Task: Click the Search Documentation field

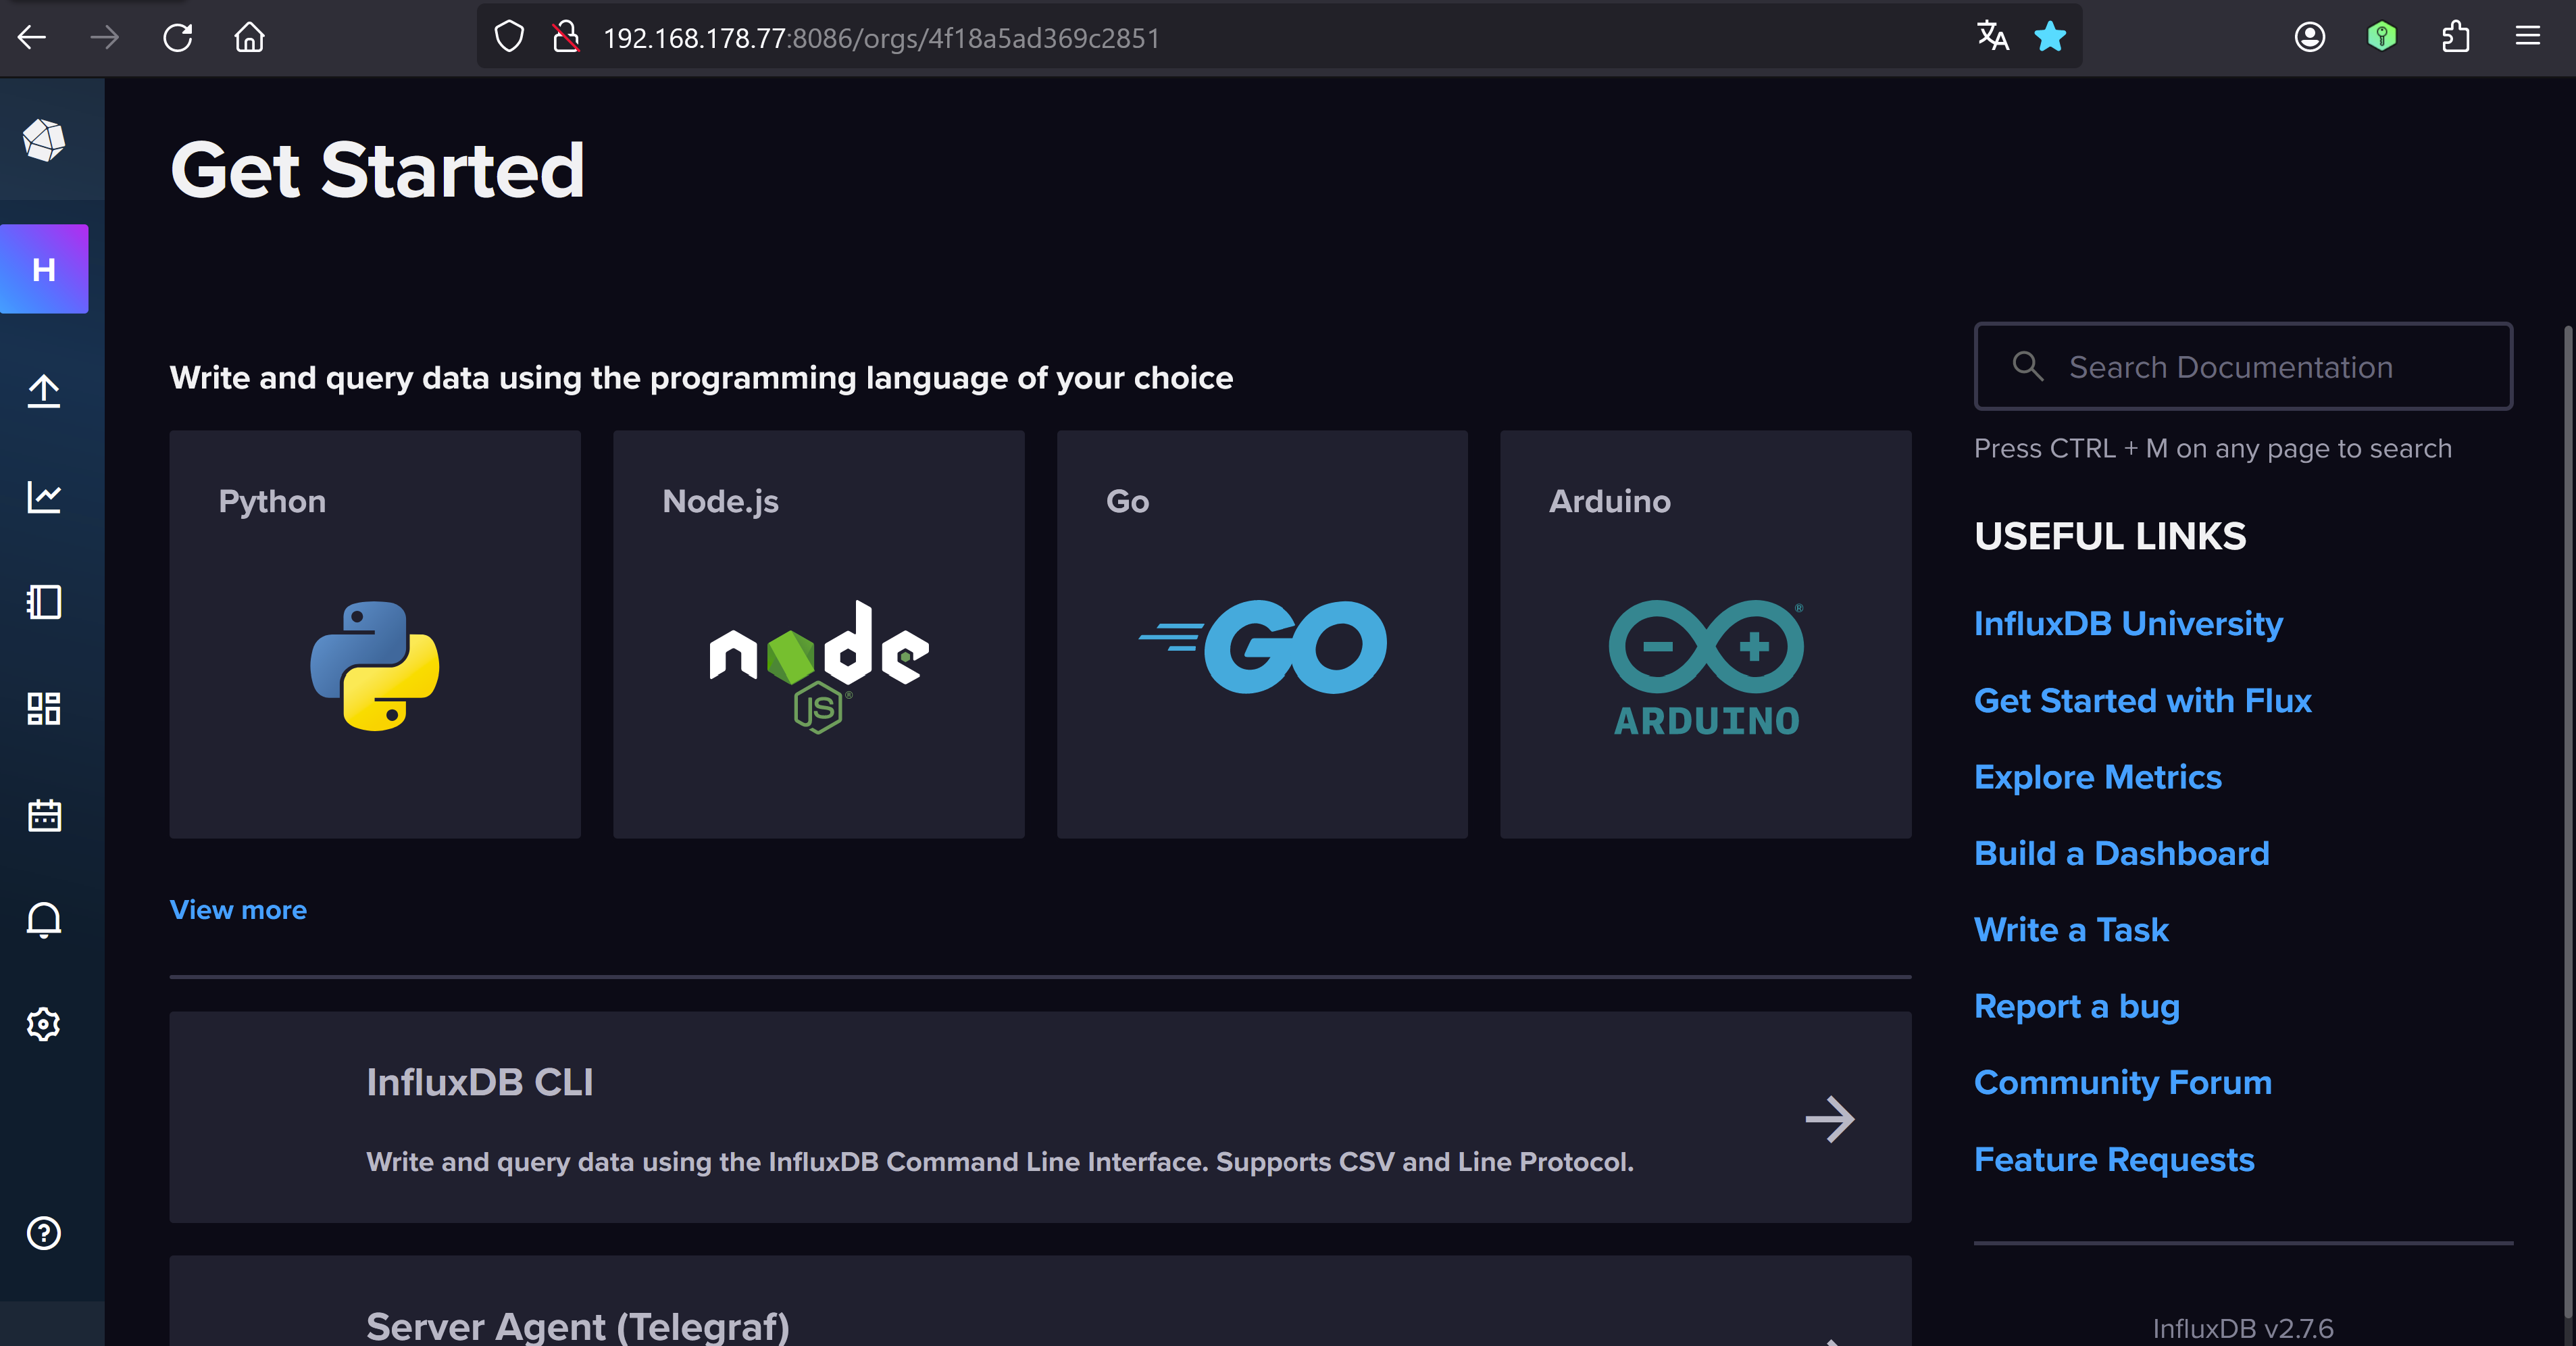Action: click(x=2242, y=367)
